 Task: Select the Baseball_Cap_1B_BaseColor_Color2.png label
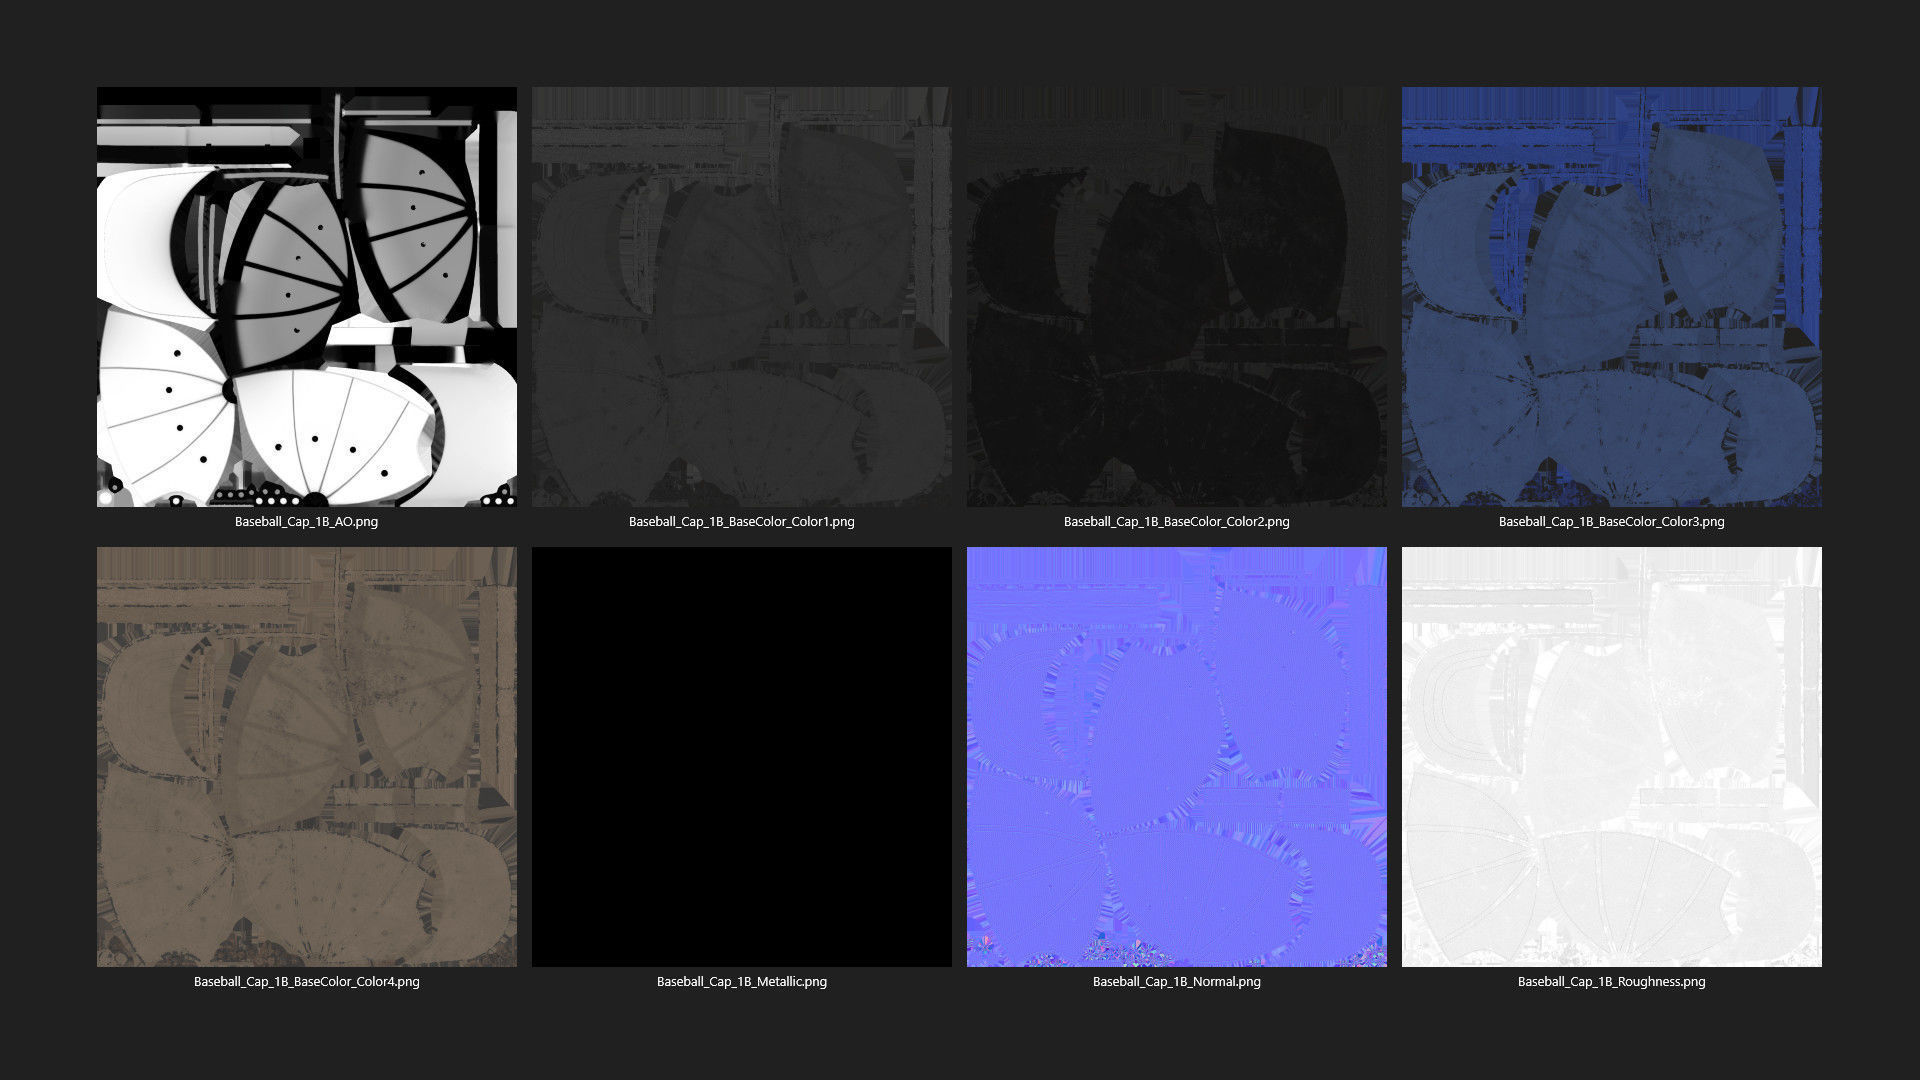1176,521
